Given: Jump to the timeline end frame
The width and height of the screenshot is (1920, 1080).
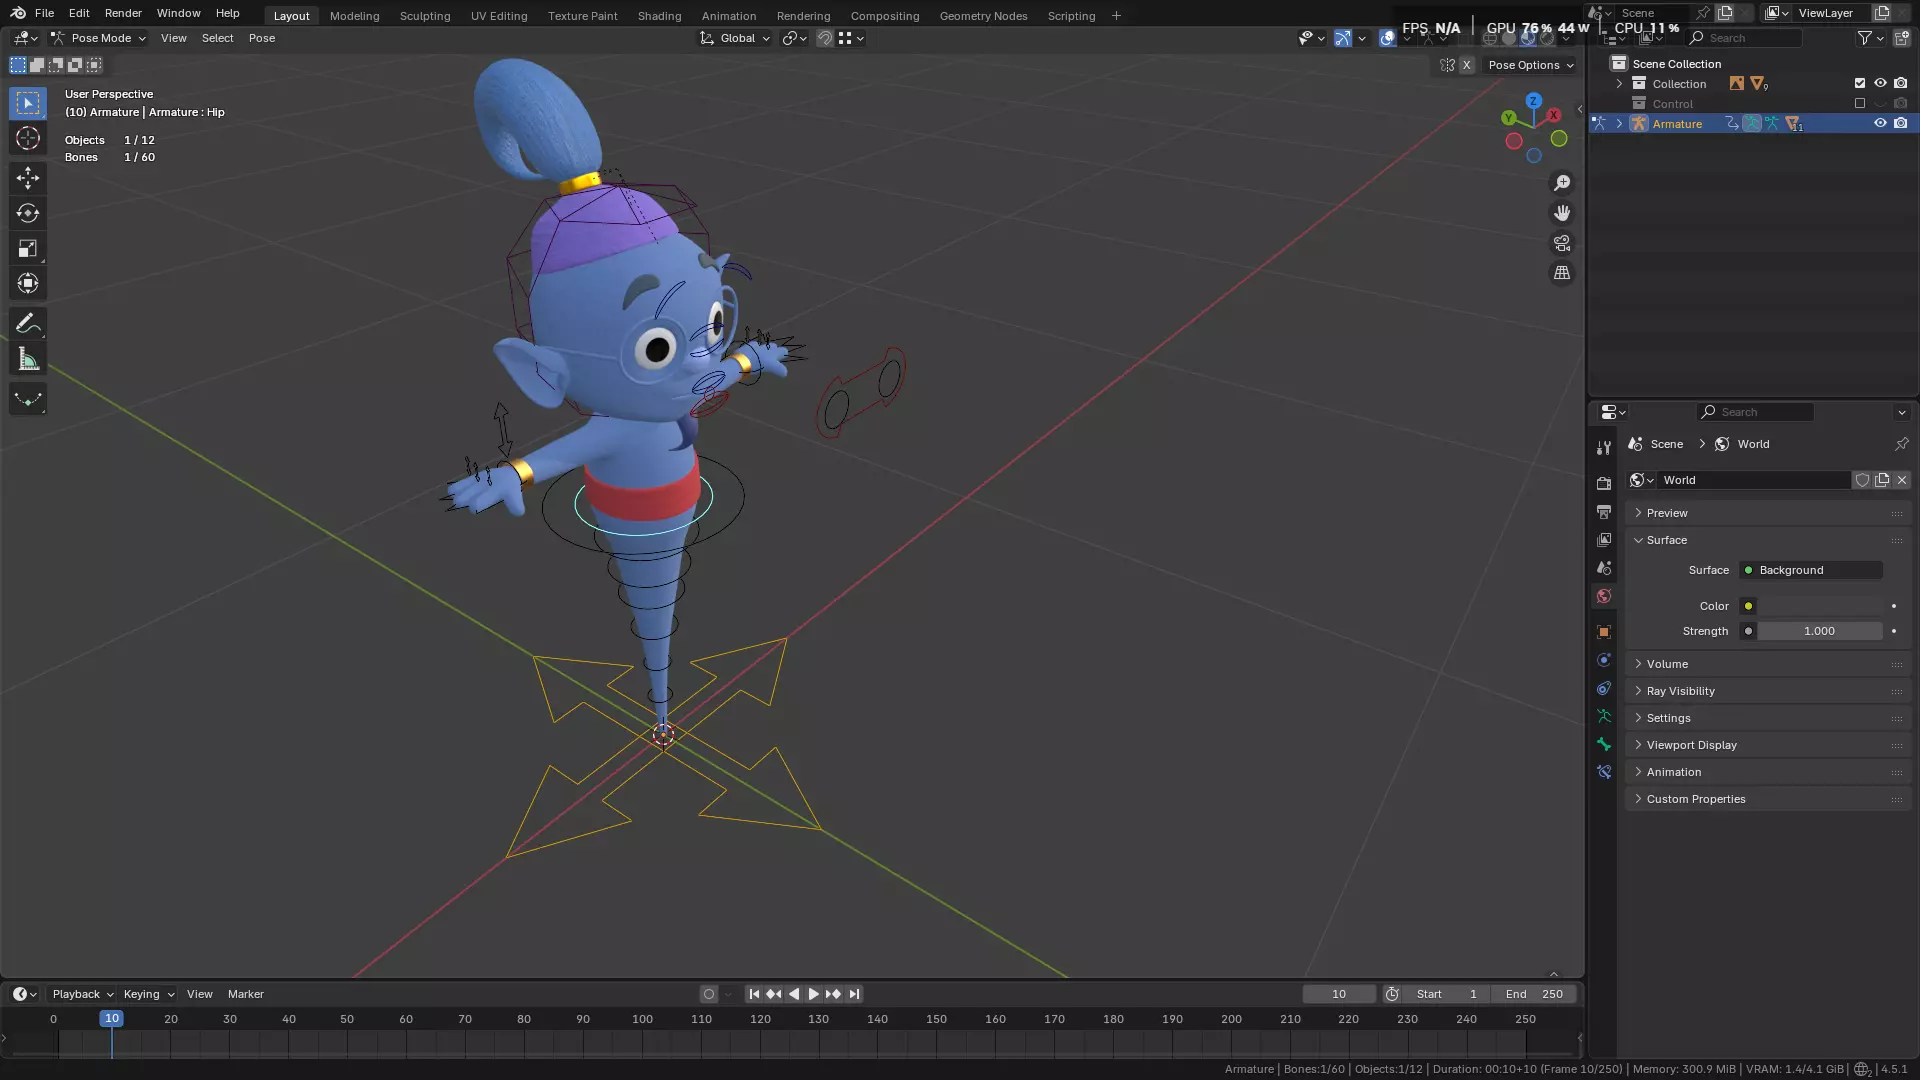Looking at the screenshot, I should point(854,994).
